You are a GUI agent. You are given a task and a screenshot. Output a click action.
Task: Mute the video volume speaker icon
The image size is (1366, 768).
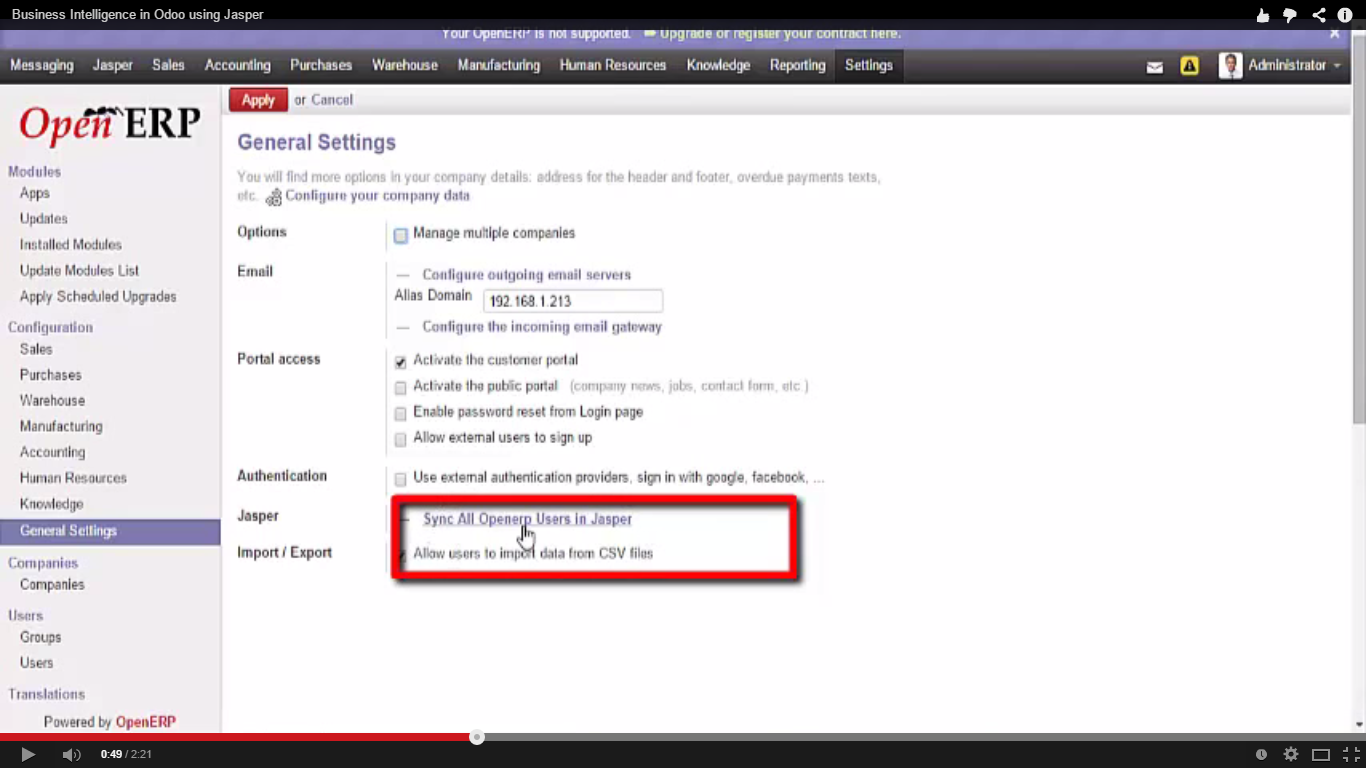71,754
